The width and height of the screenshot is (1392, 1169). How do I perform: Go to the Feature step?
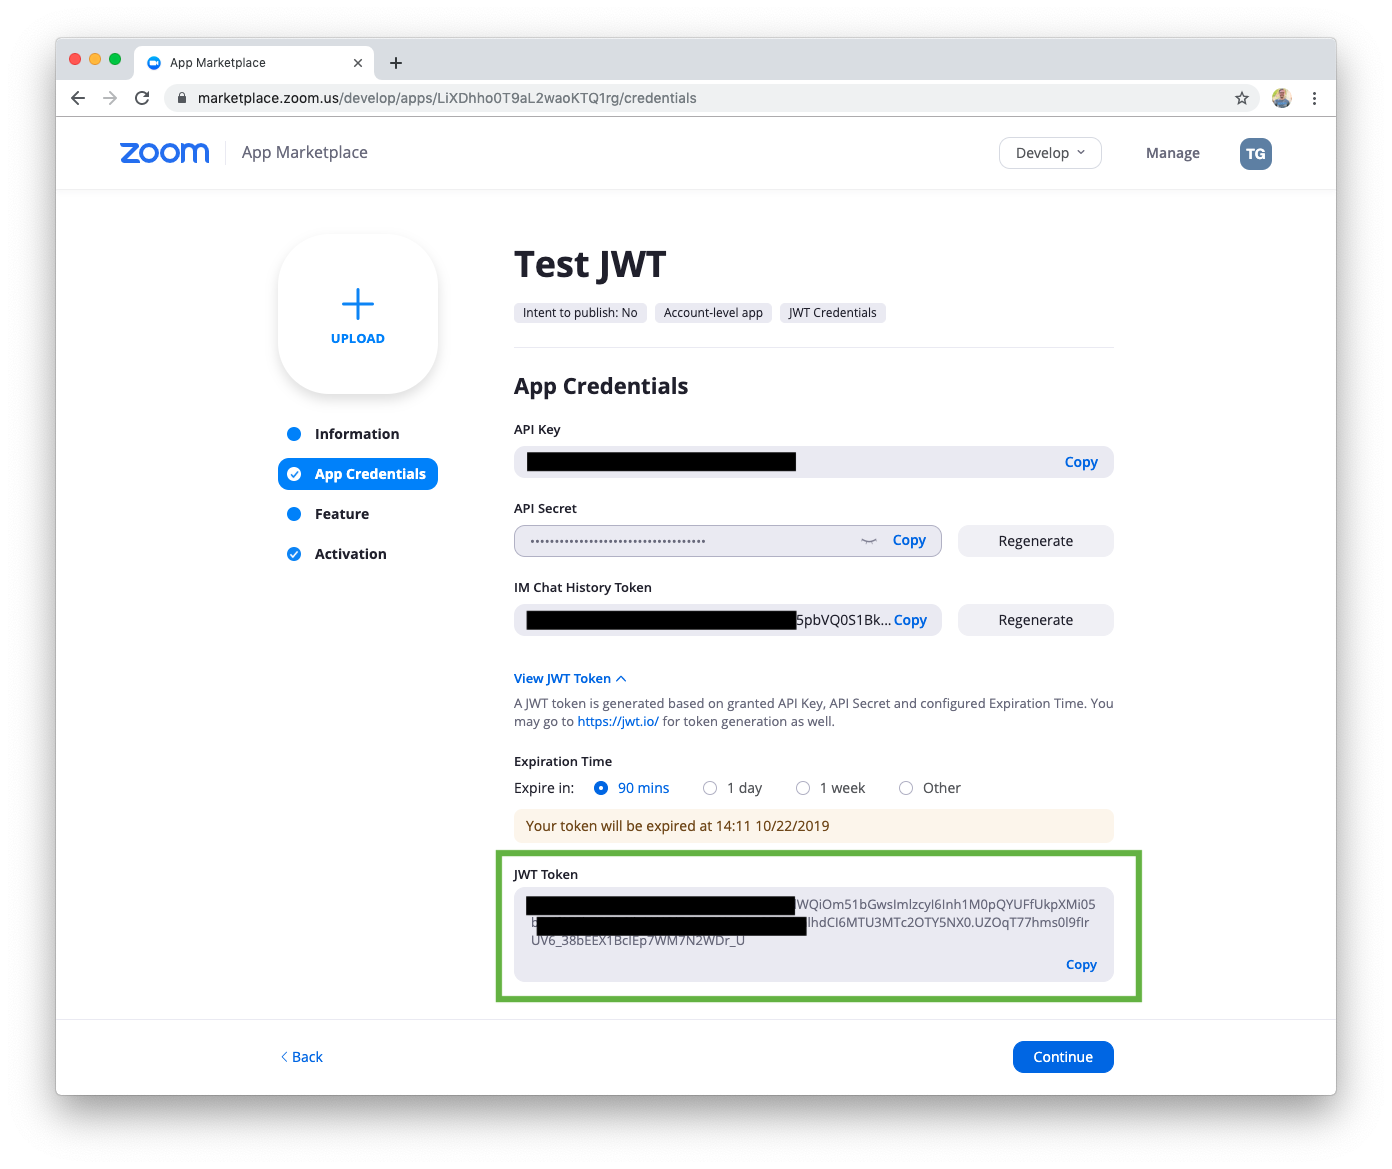click(x=342, y=514)
